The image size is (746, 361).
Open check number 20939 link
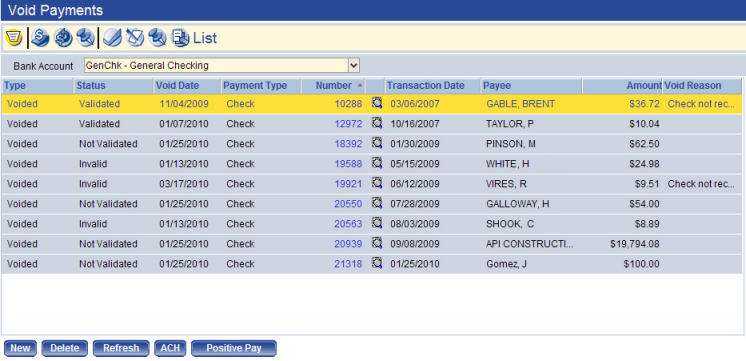click(x=348, y=244)
